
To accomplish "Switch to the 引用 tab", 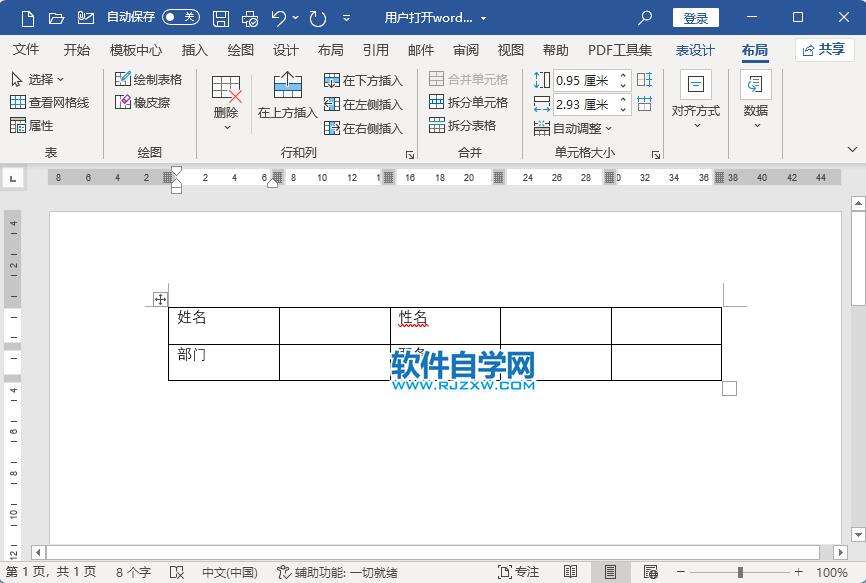I will click(x=376, y=50).
